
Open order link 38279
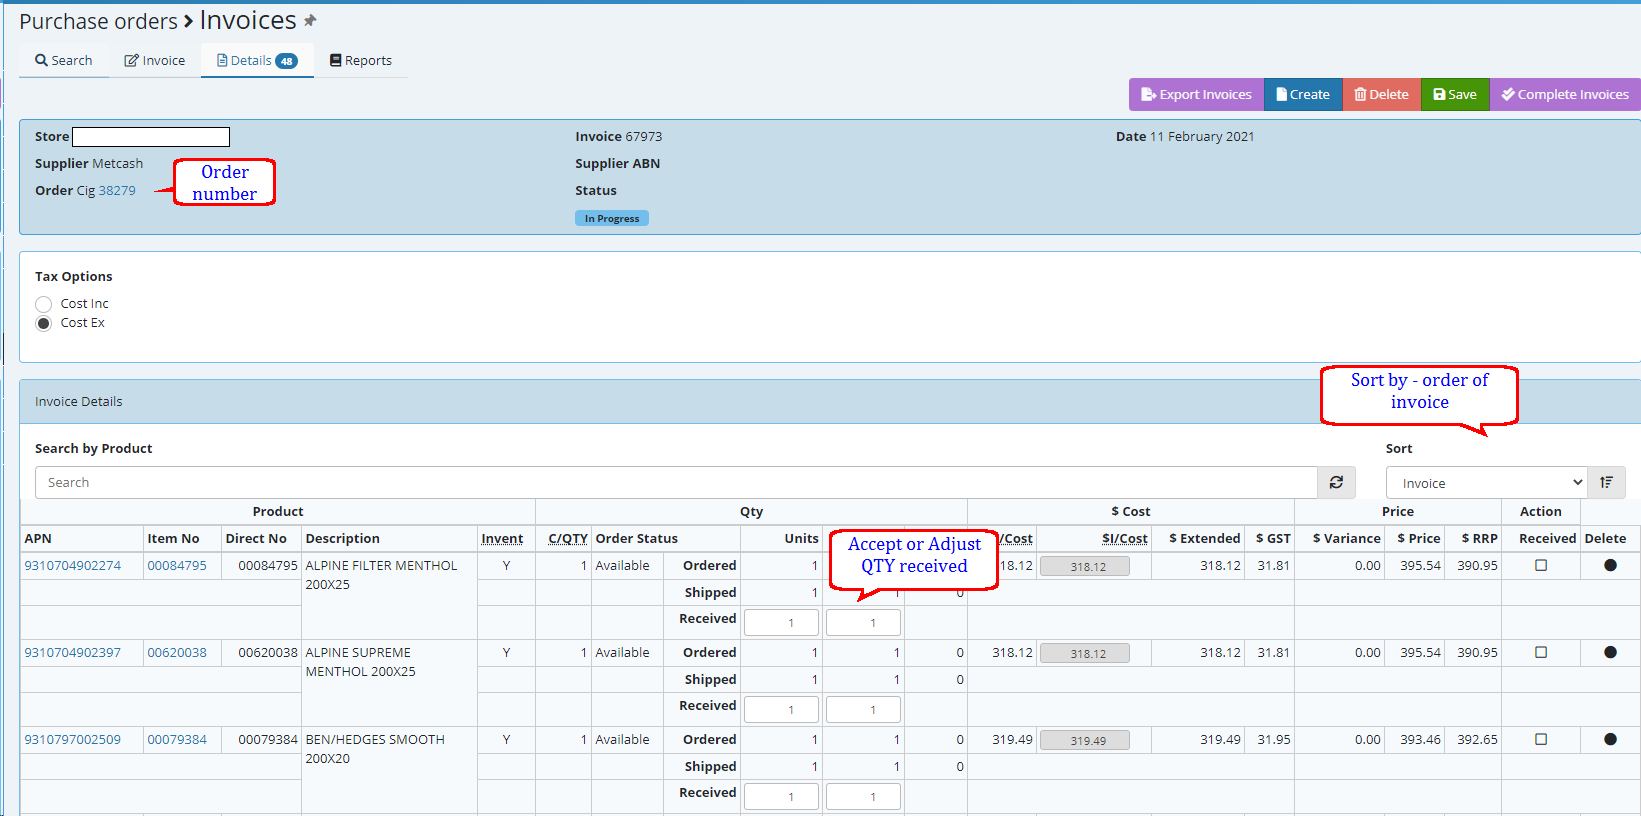click(117, 190)
